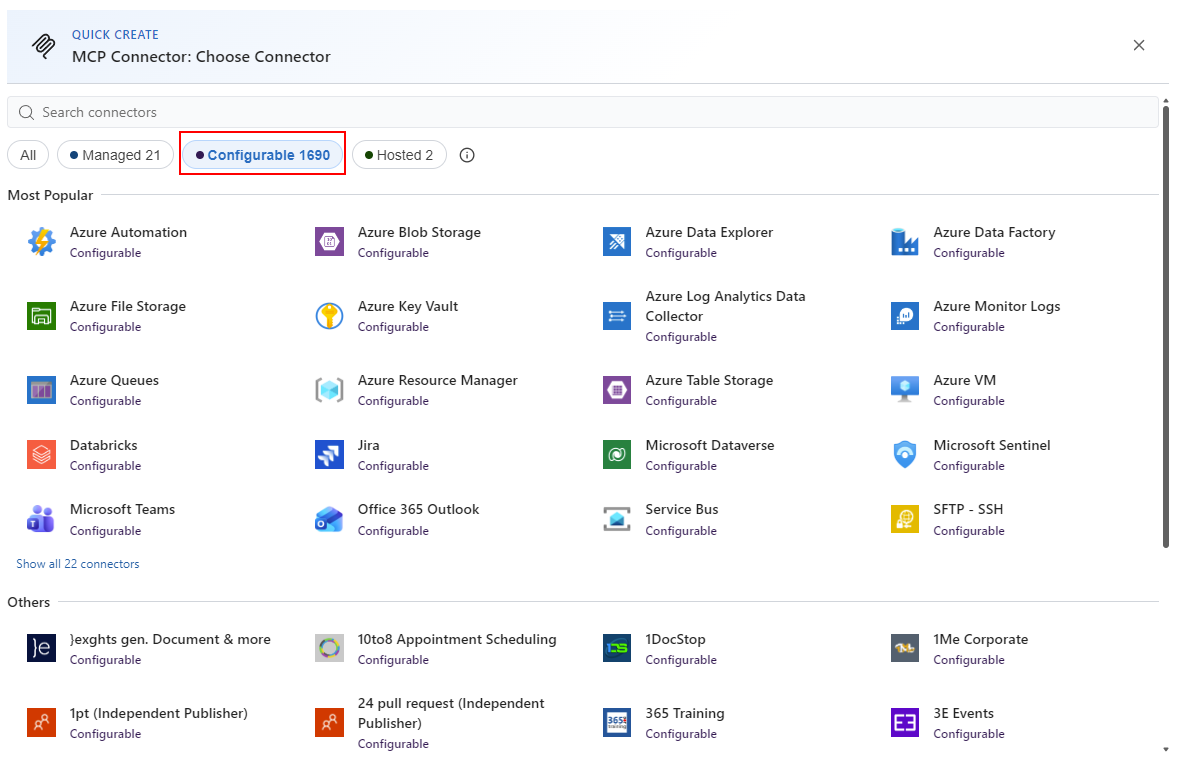
Task: Choose the 3E Events icon
Action: [x=905, y=722]
